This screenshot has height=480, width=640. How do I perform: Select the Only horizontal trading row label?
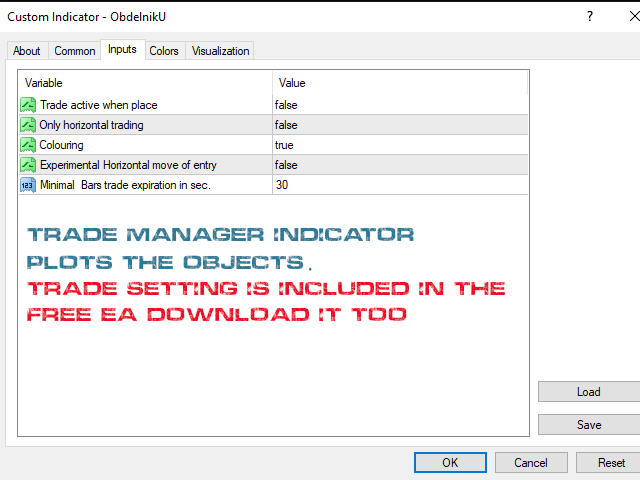[x=91, y=125]
